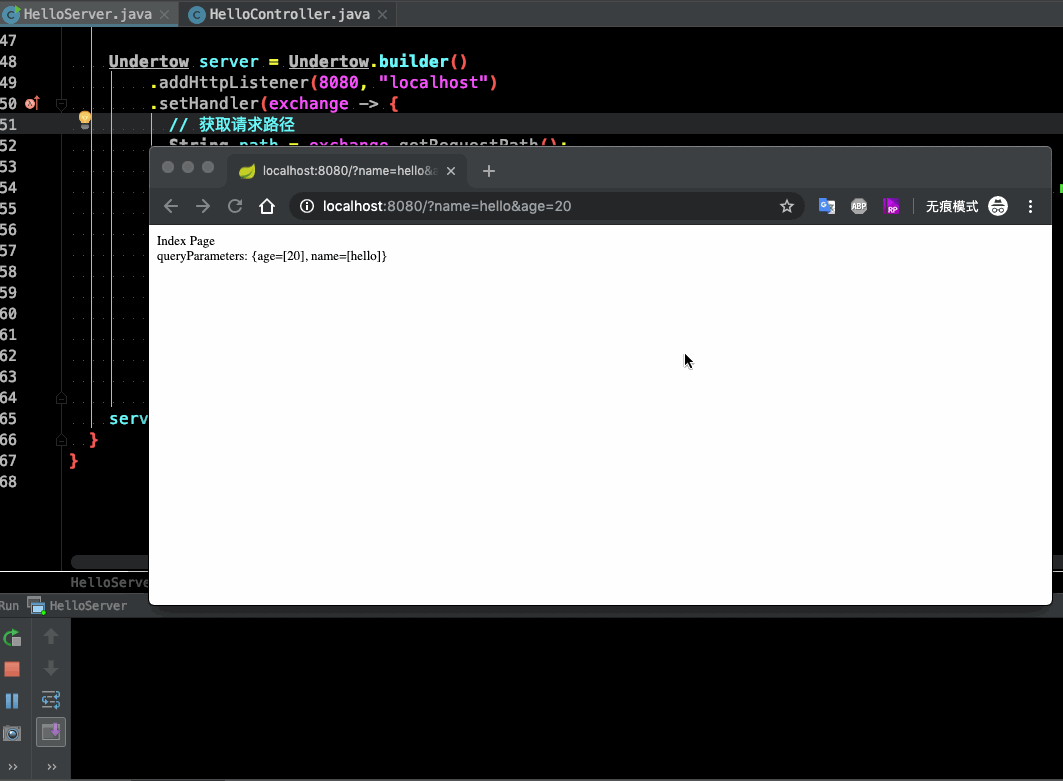Click the camera thread dump icon
The height and width of the screenshot is (781, 1063).
click(12, 733)
